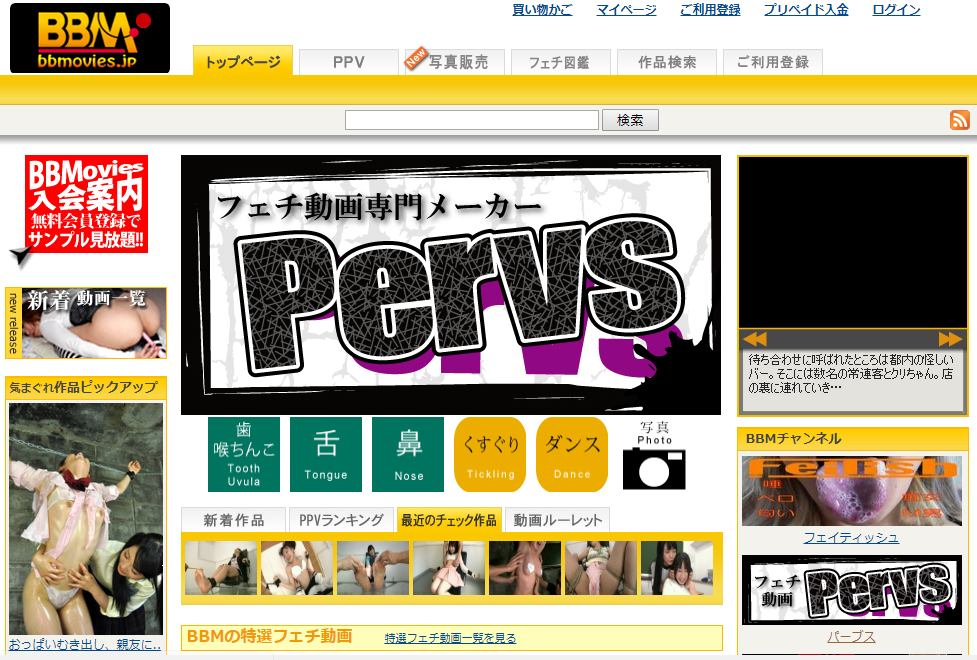Click the previous arrow on the story slideshow

[x=755, y=338]
